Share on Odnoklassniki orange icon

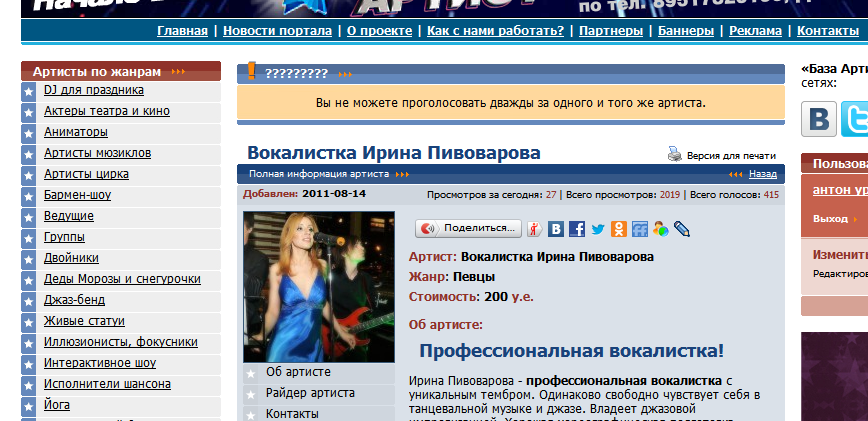(618, 228)
